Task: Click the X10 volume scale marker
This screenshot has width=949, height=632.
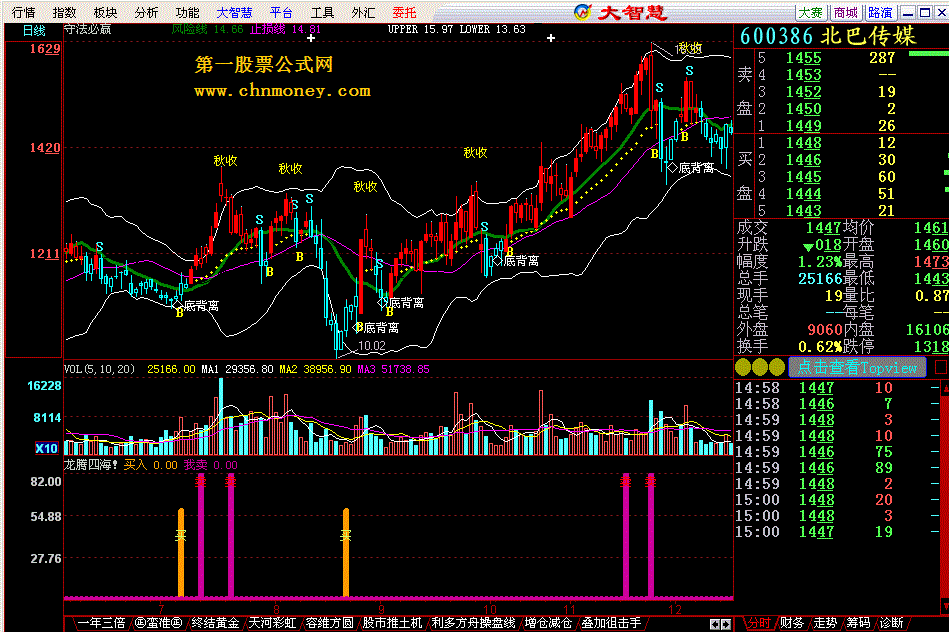Action: (46, 448)
